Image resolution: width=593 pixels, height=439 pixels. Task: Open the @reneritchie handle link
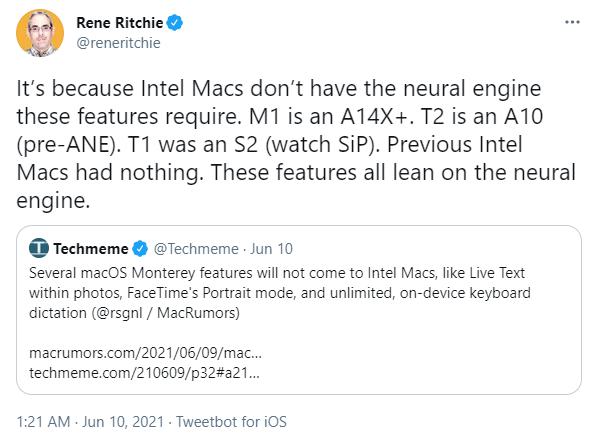coord(118,43)
